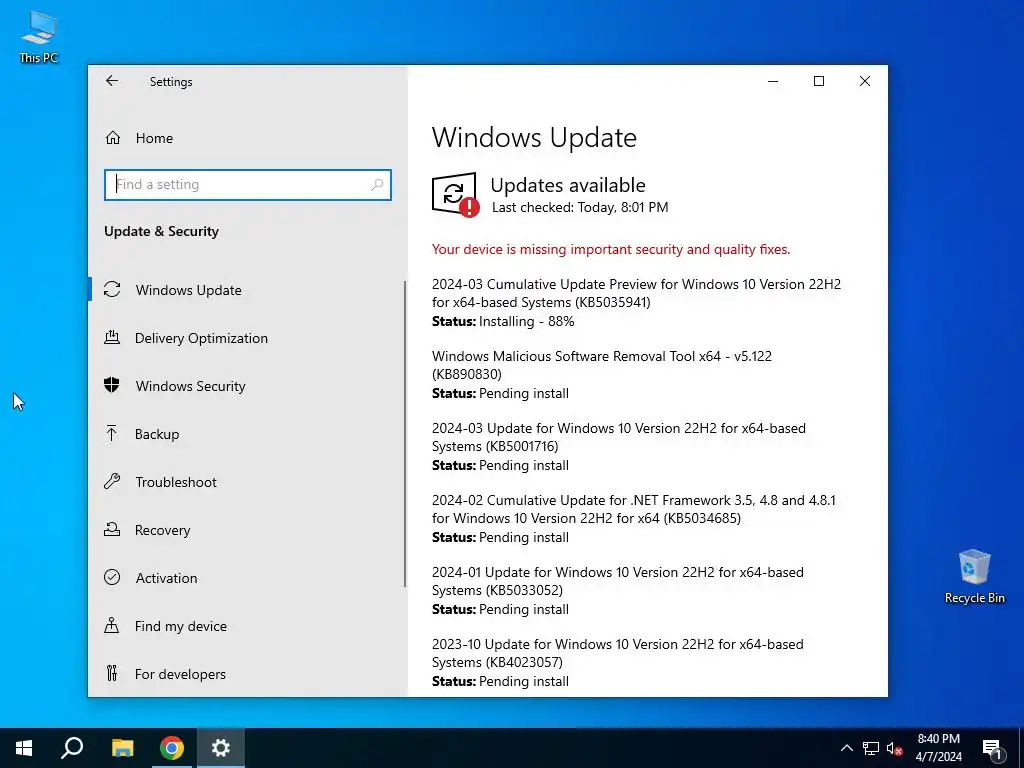Open This PC desktop icon
This screenshot has width=1024, height=768.
click(x=39, y=37)
